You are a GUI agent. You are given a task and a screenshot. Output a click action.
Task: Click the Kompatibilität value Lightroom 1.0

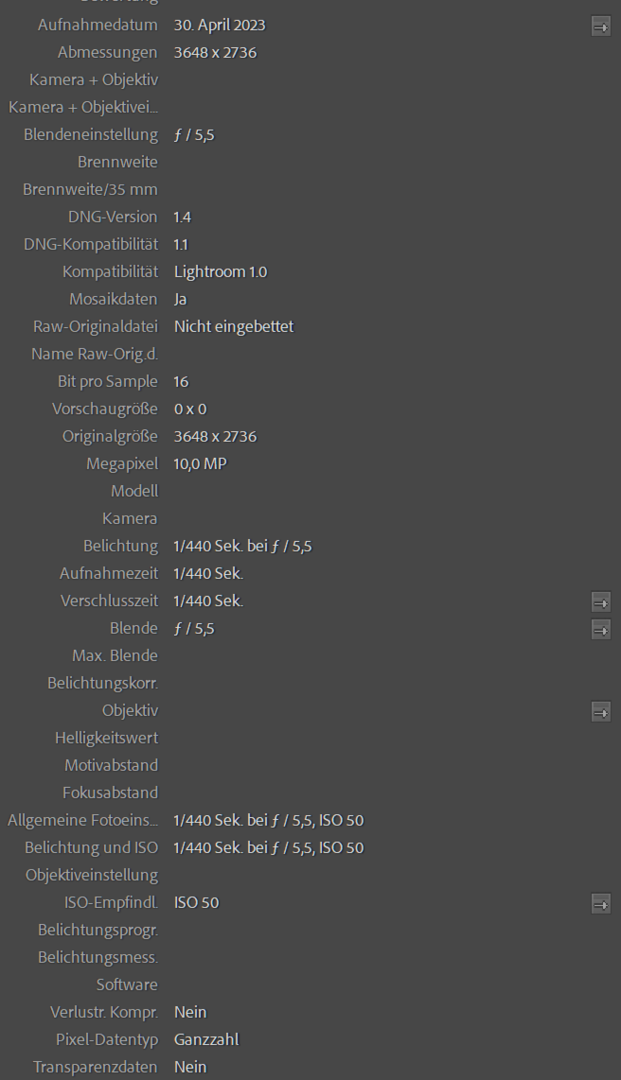click(220, 272)
